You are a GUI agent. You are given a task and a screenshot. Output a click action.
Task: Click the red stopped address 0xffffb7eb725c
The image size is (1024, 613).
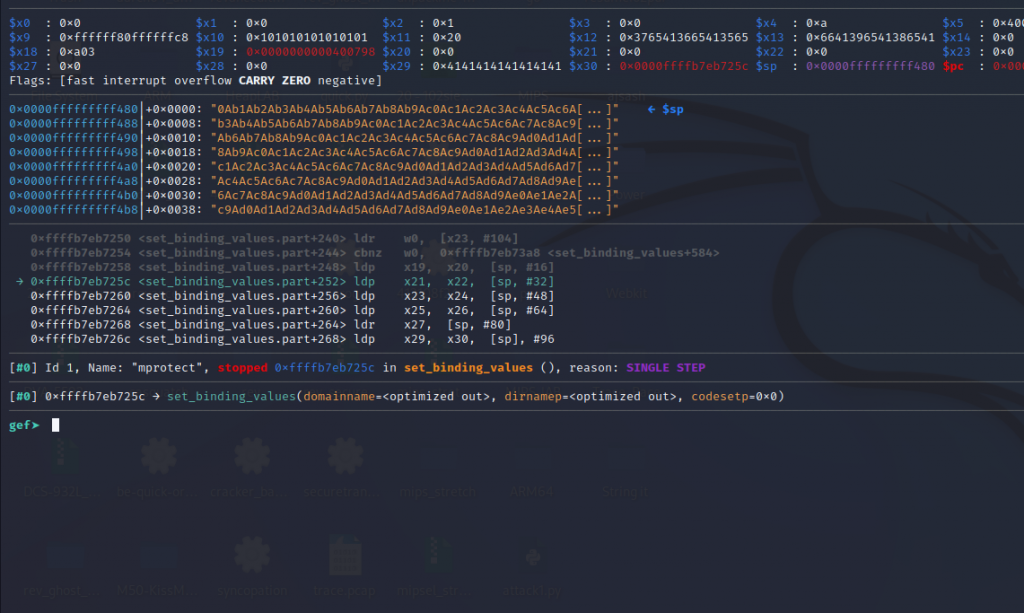(329, 368)
